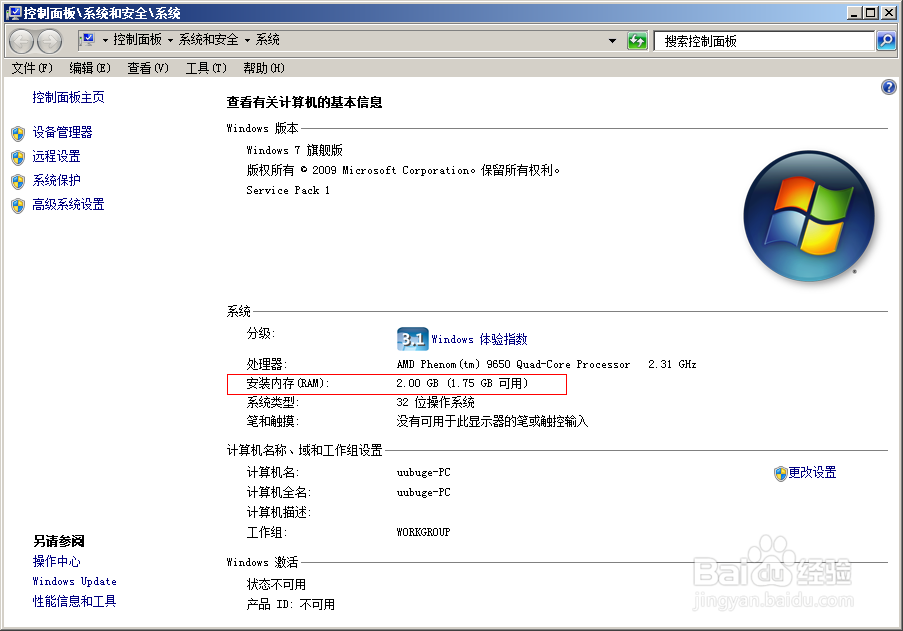Click 状态不可用 activation text

pyautogui.click(x=276, y=584)
